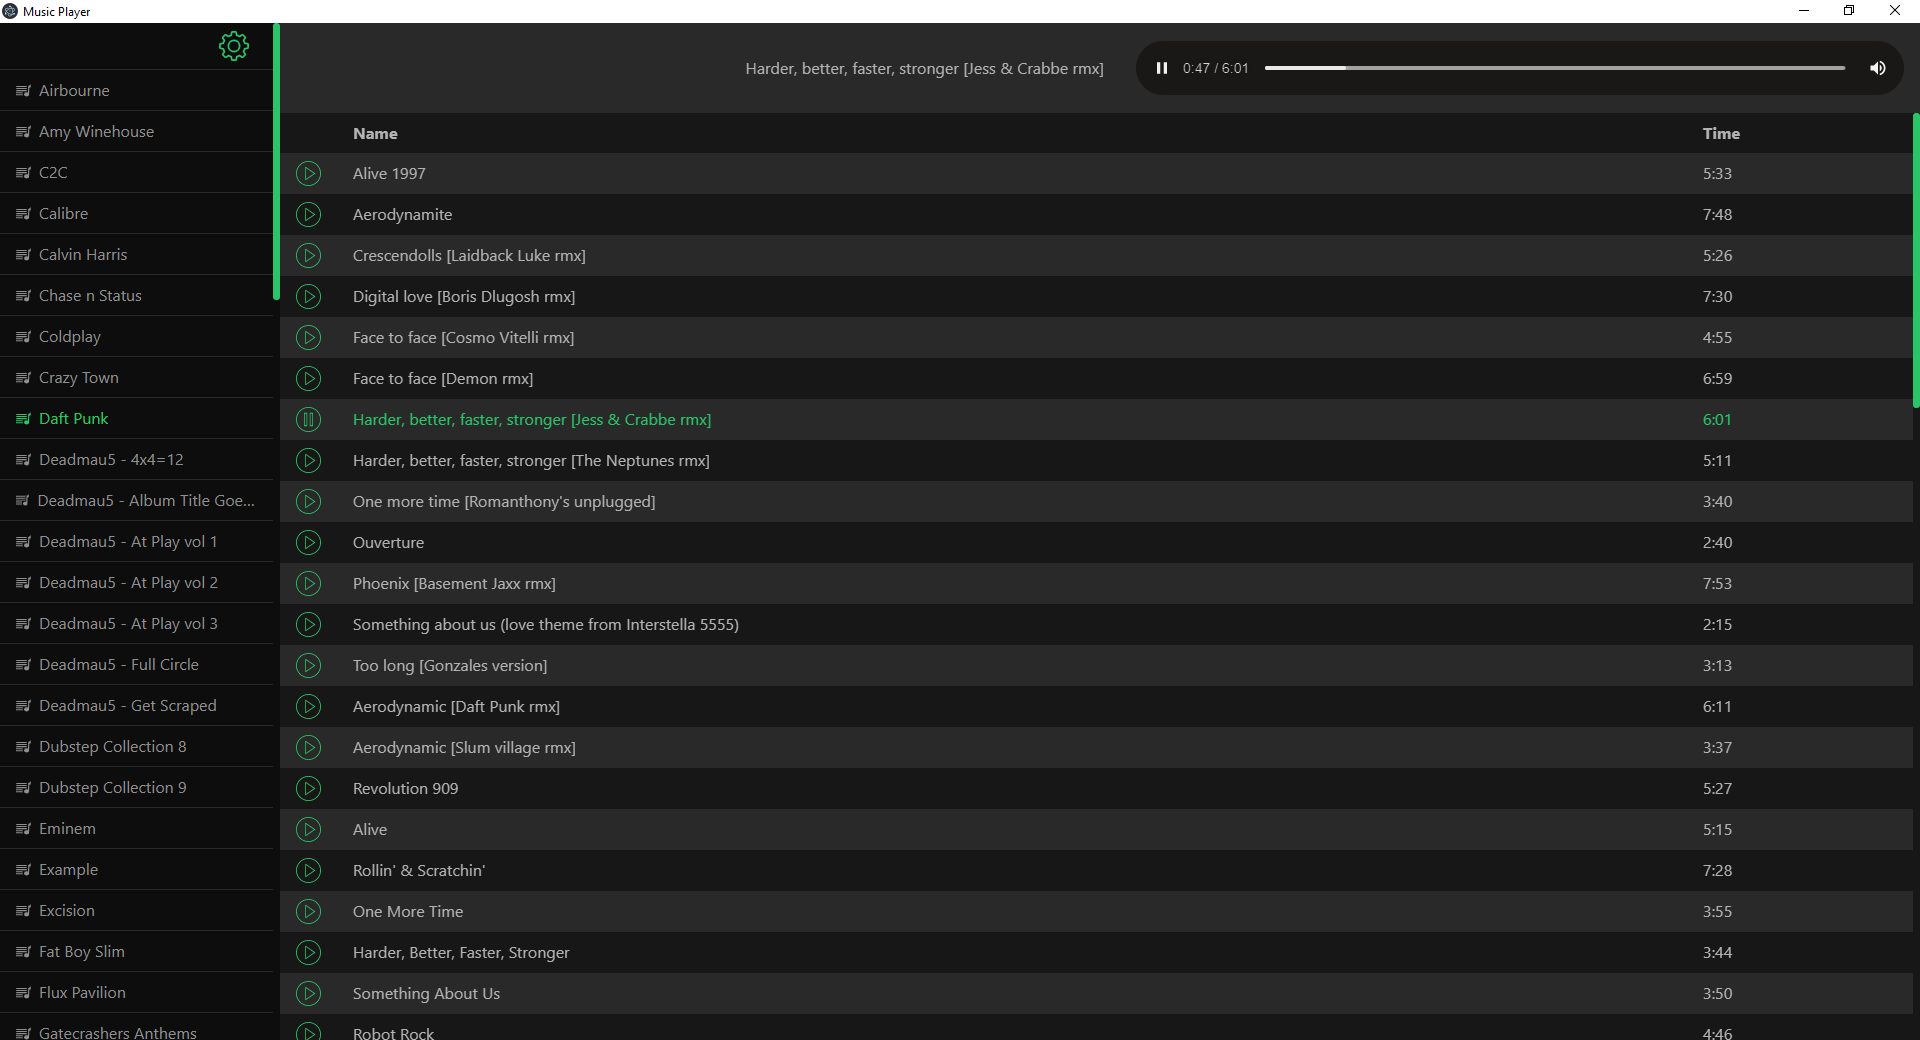
Task: Play One more time [Romanthony's unplugged]
Action: pos(309,502)
